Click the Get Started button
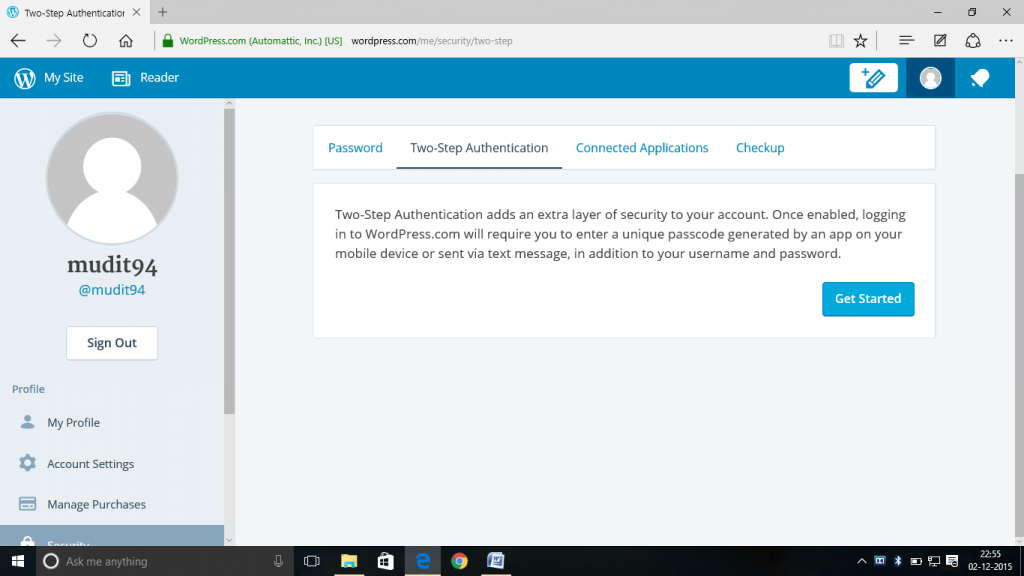The width and height of the screenshot is (1024, 576). (x=868, y=298)
